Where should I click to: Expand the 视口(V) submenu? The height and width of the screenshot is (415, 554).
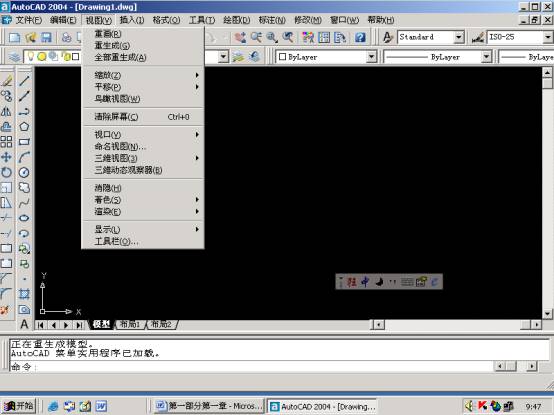[x=143, y=135]
